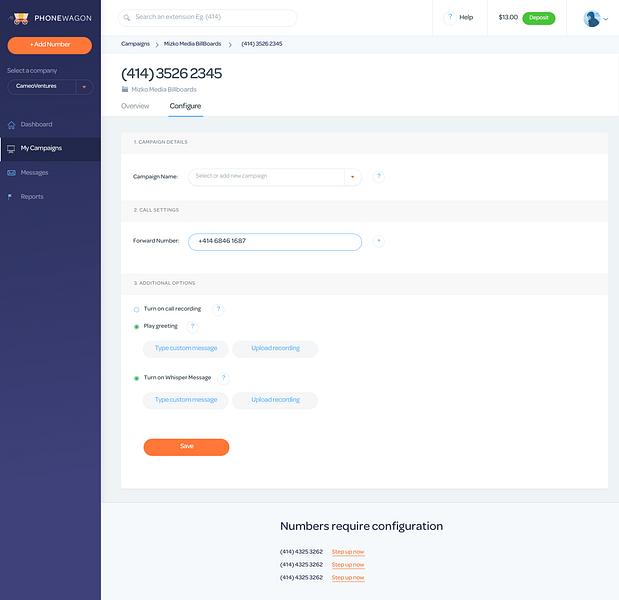This screenshot has width=619, height=600.
Task: Click Upload recording under Play greeting
Action: (x=275, y=349)
